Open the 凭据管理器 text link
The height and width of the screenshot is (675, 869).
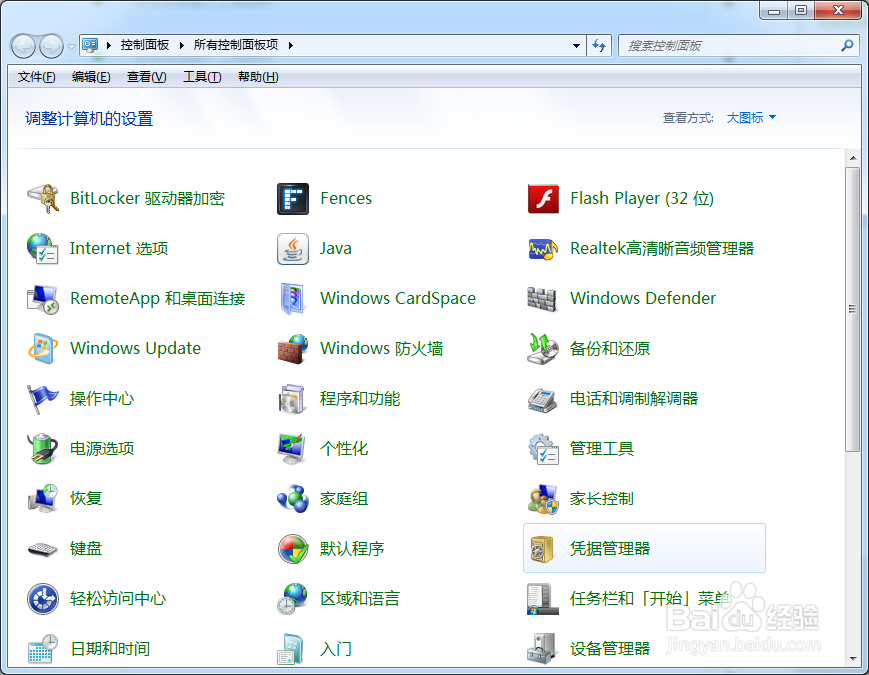click(x=610, y=549)
